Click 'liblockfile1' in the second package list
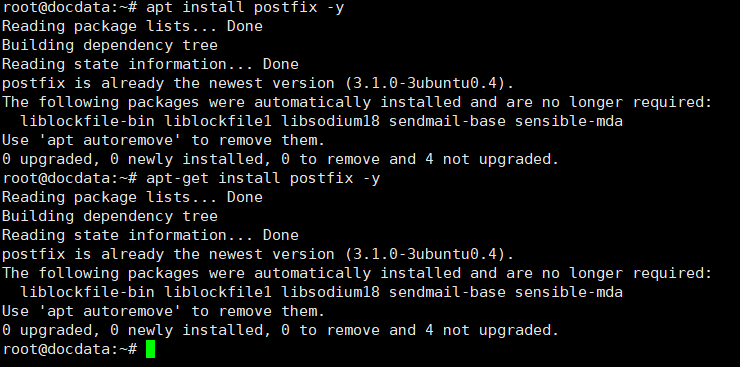Screen dimensions: 740x367 point(218,292)
